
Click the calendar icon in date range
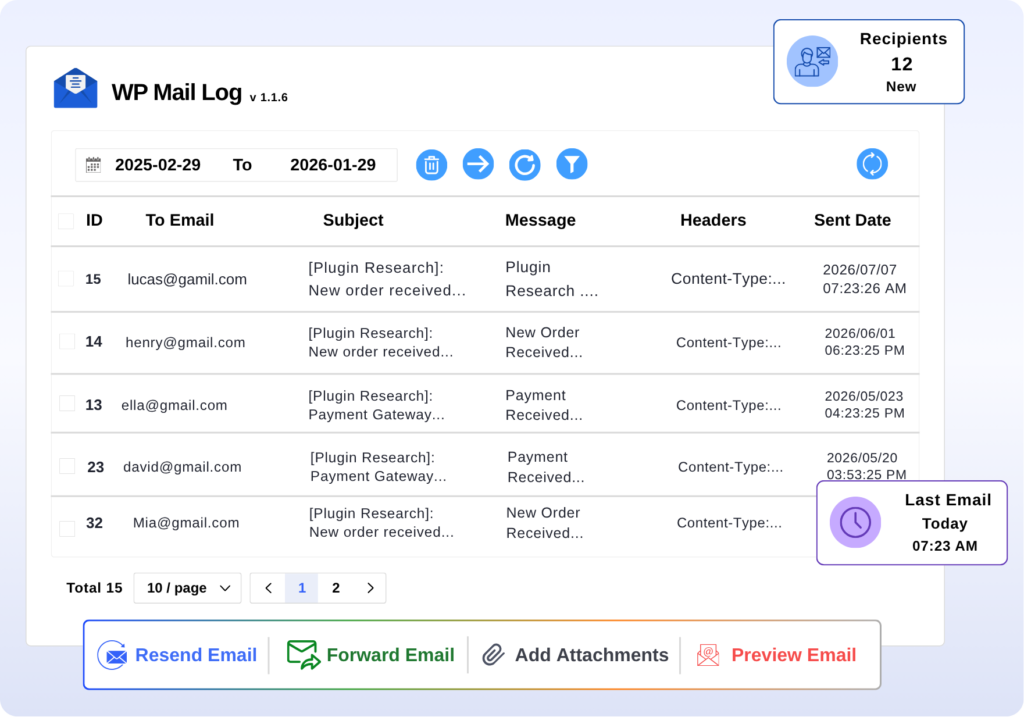(x=93, y=165)
